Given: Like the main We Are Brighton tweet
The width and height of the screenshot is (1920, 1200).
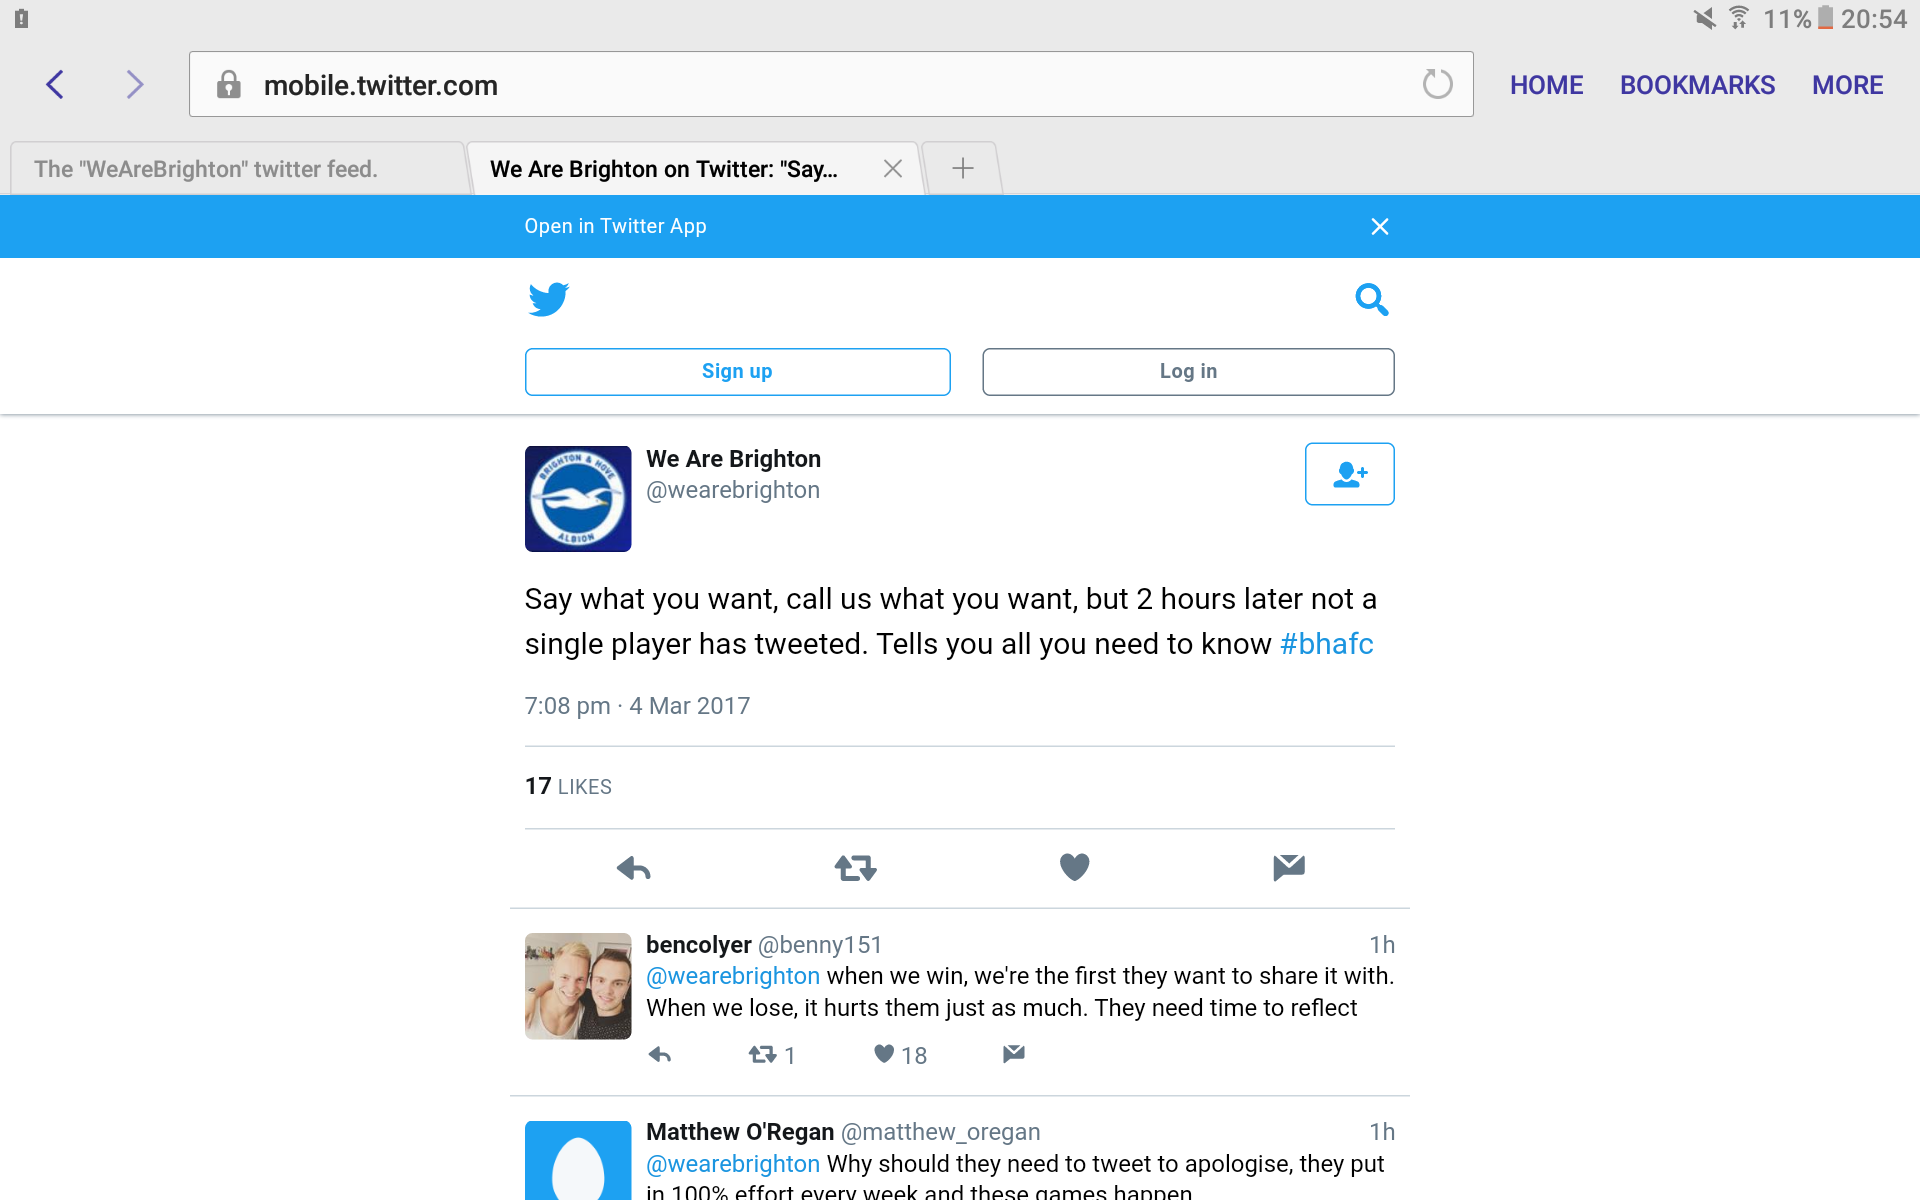Looking at the screenshot, I should click(x=1074, y=867).
